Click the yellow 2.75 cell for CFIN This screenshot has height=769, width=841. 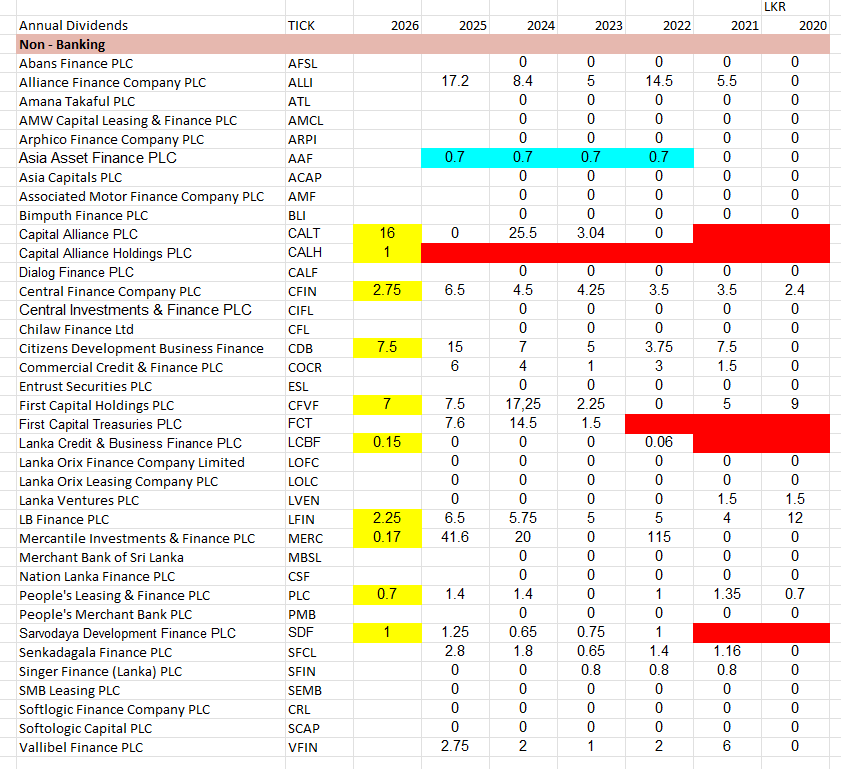pyautogui.click(x=388, y=290)
